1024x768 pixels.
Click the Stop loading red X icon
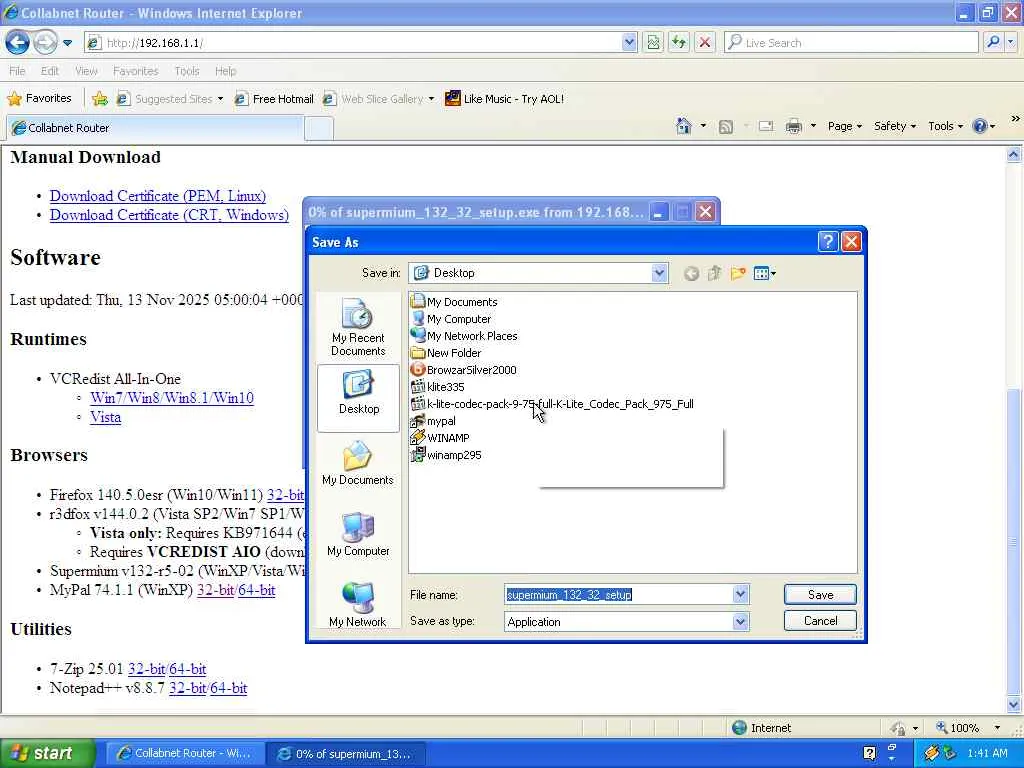pos(705,43)
